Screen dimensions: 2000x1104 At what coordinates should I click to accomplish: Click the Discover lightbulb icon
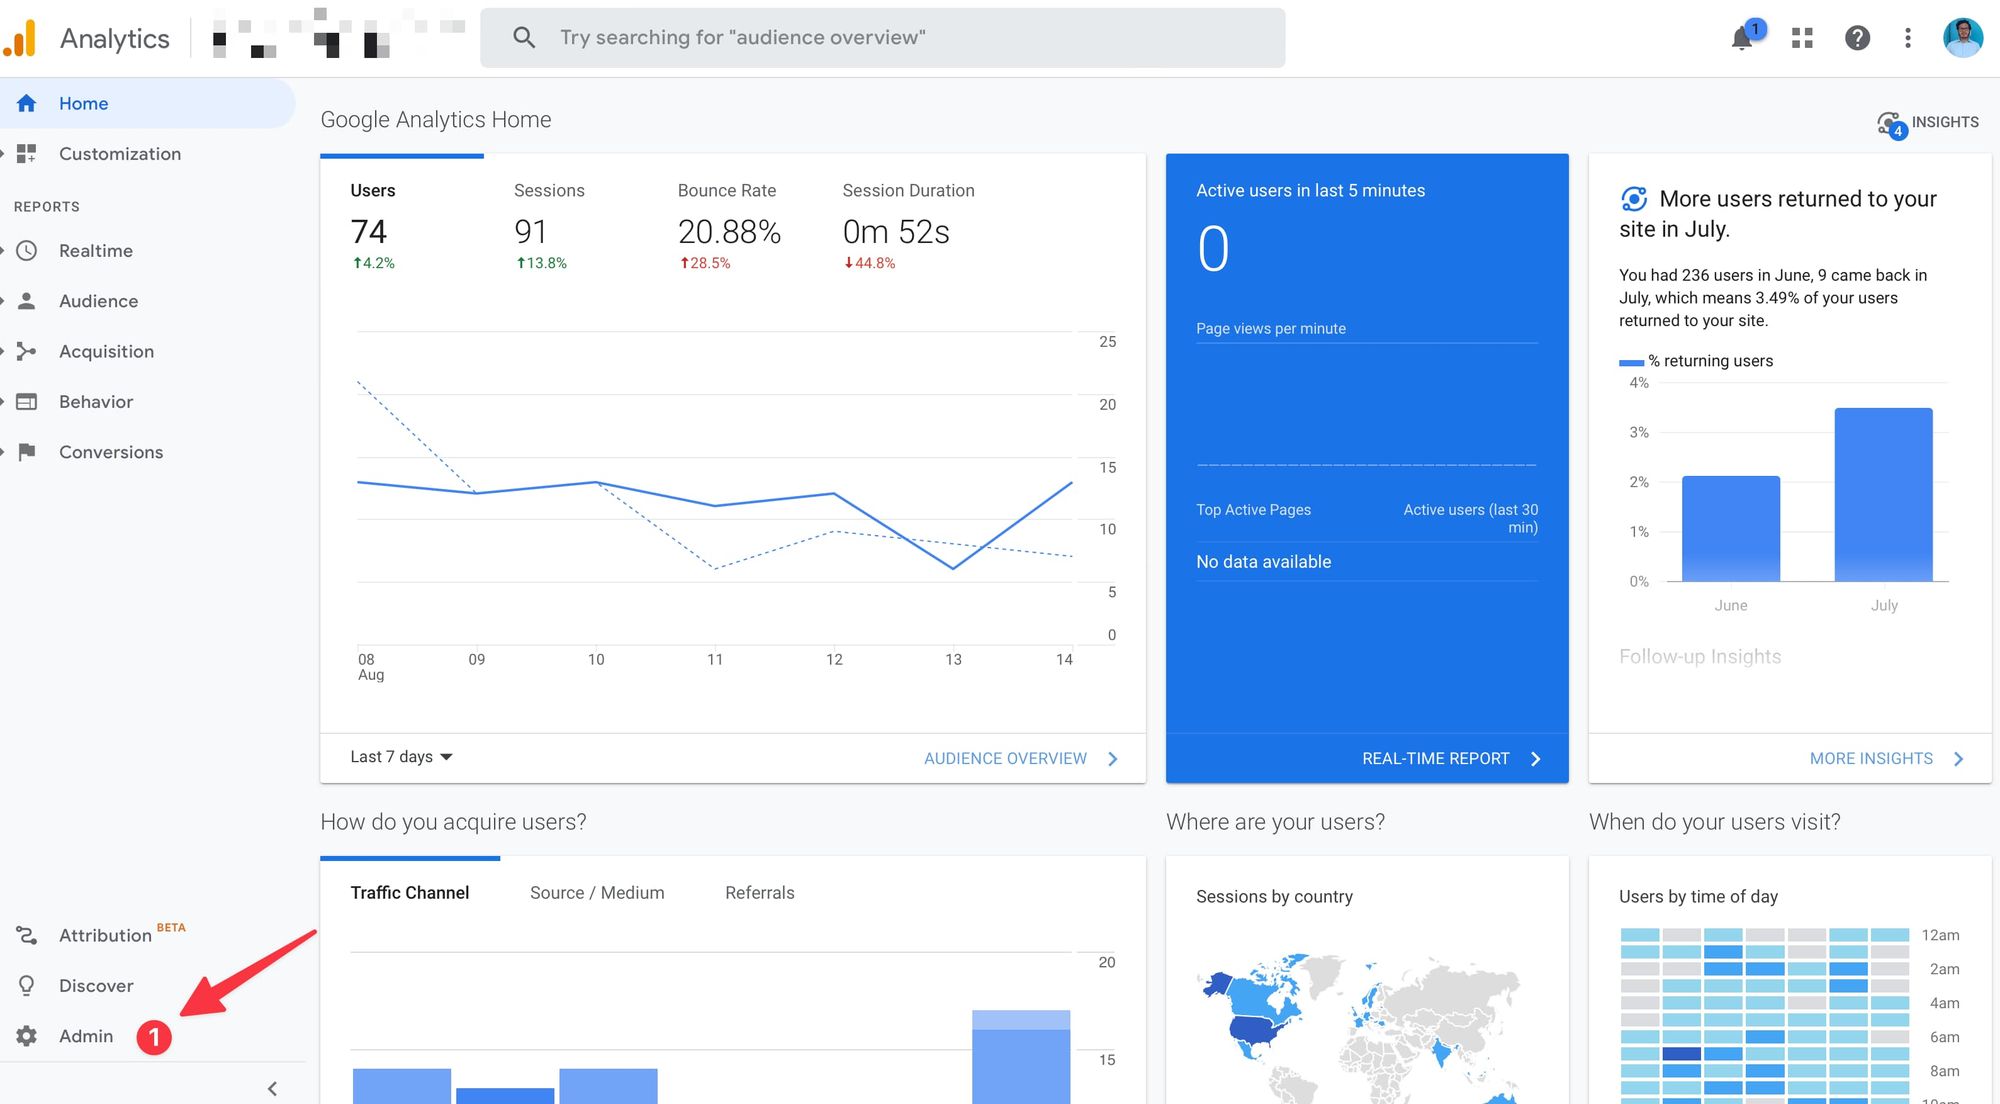27,985
